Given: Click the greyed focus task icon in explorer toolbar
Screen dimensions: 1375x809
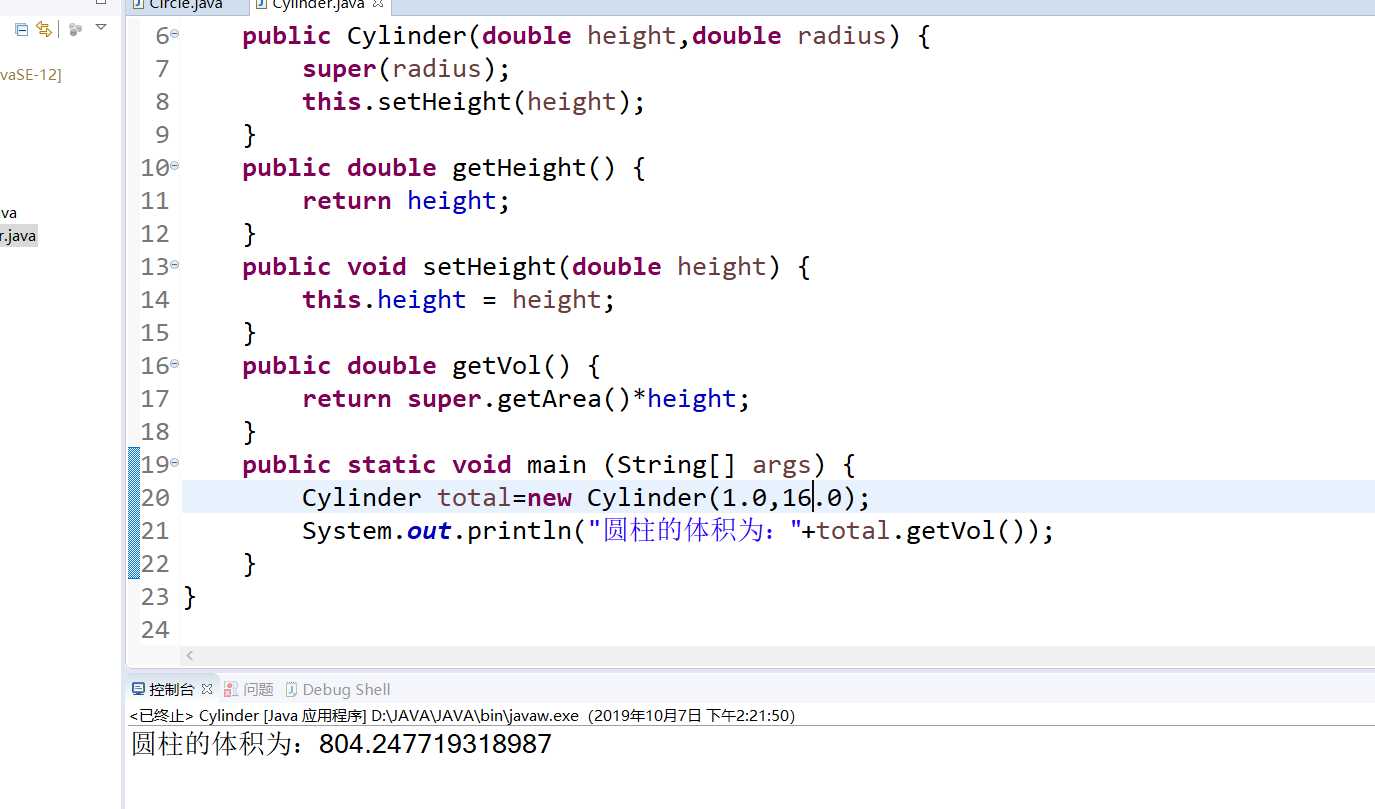Looking at the screenshot, I should (75, 29).
